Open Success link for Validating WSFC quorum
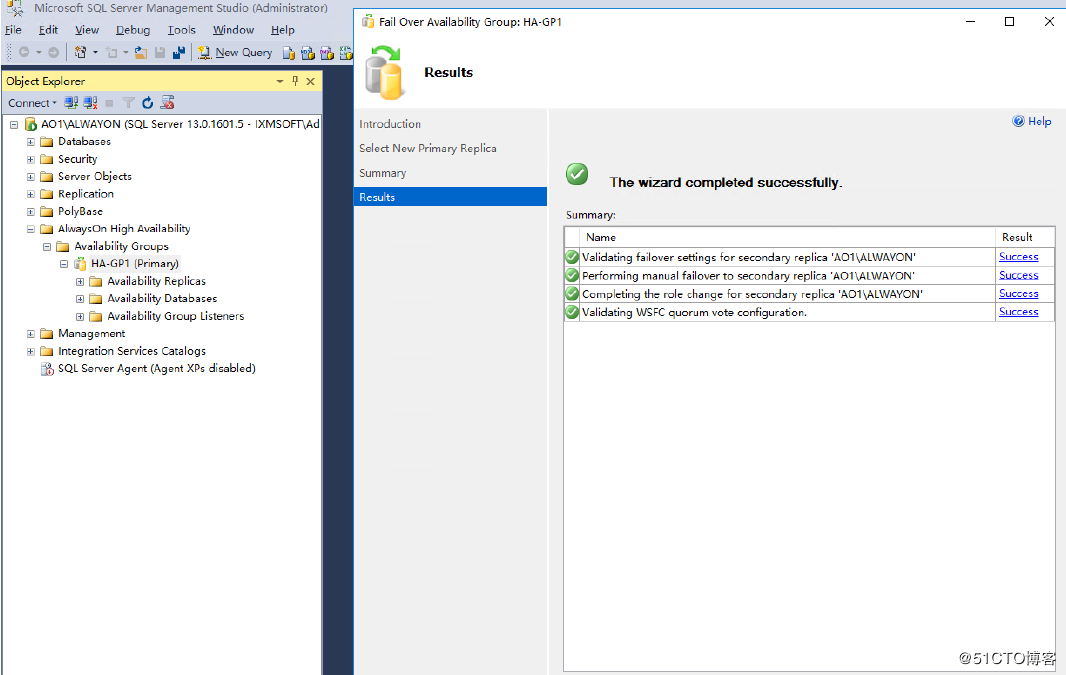The image size is (1066, 675). coord(1018,312)
